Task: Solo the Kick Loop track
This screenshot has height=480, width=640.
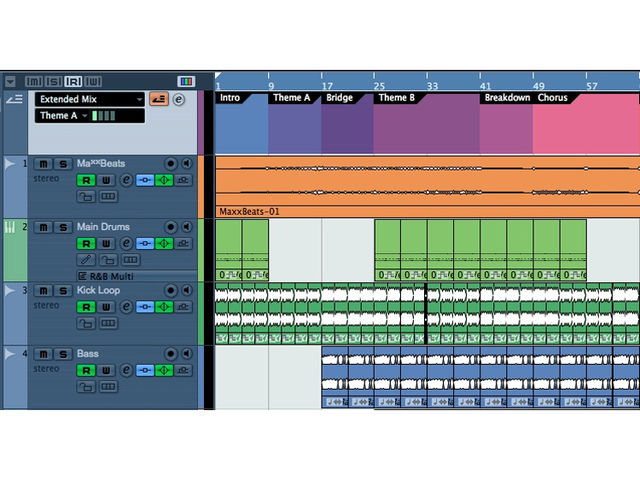Action: click(62, 291)
